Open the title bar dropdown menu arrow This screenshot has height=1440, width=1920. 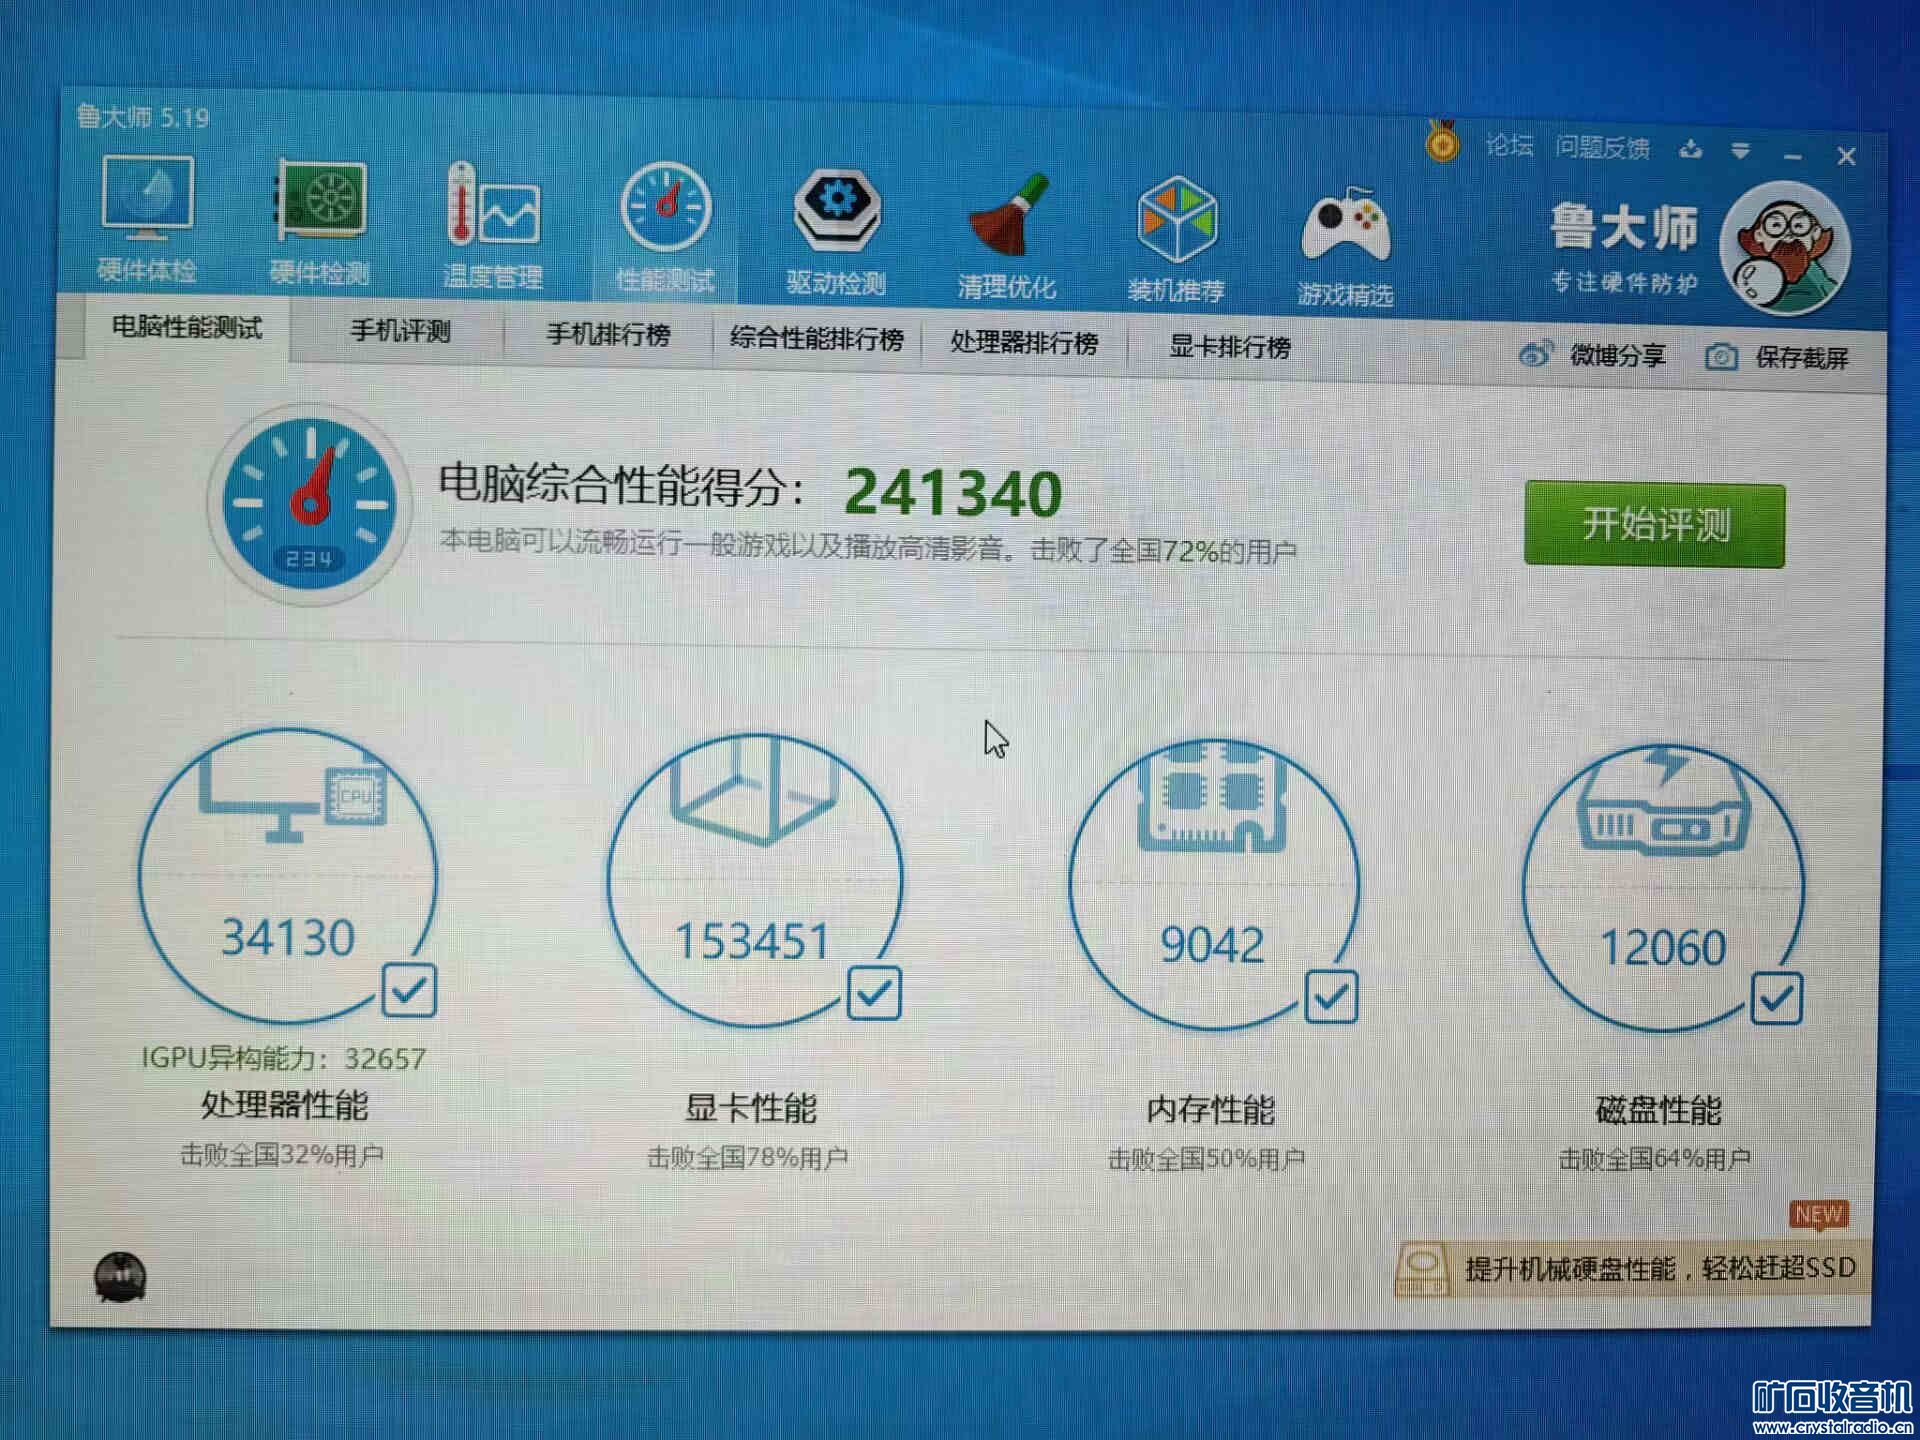(1741, 151)
